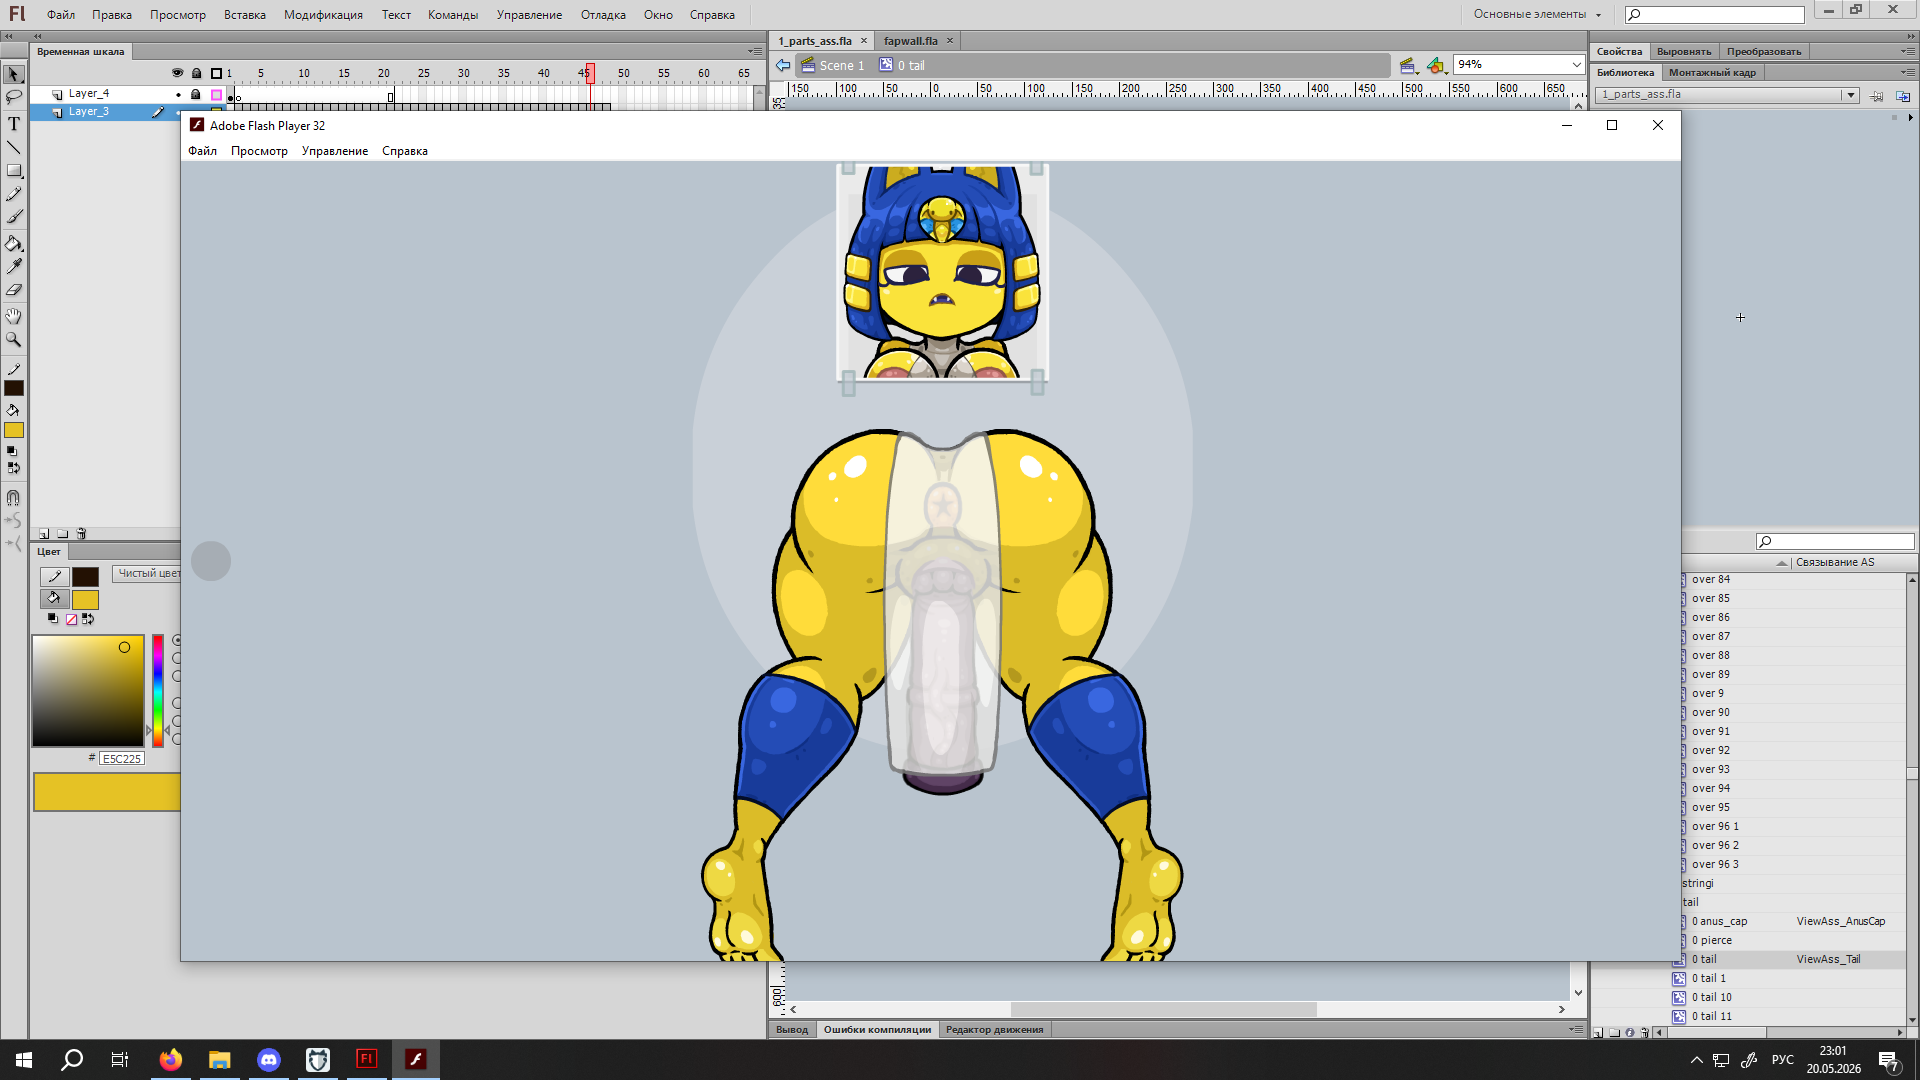Open the color type dropdown Чистый цвет
Viewport: 1920px width, 1080px height.
click(x=147, y=573)
